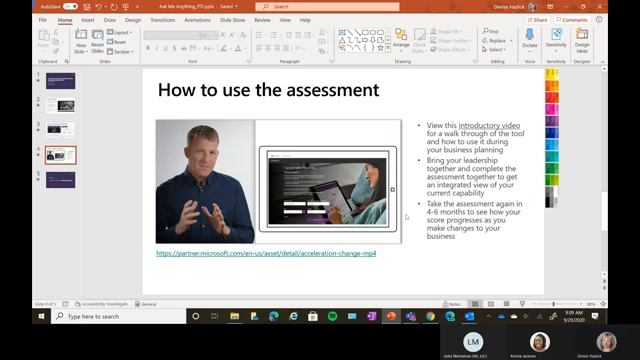
Task: Expand the shapes gallery More arrow
Action: 388,49
